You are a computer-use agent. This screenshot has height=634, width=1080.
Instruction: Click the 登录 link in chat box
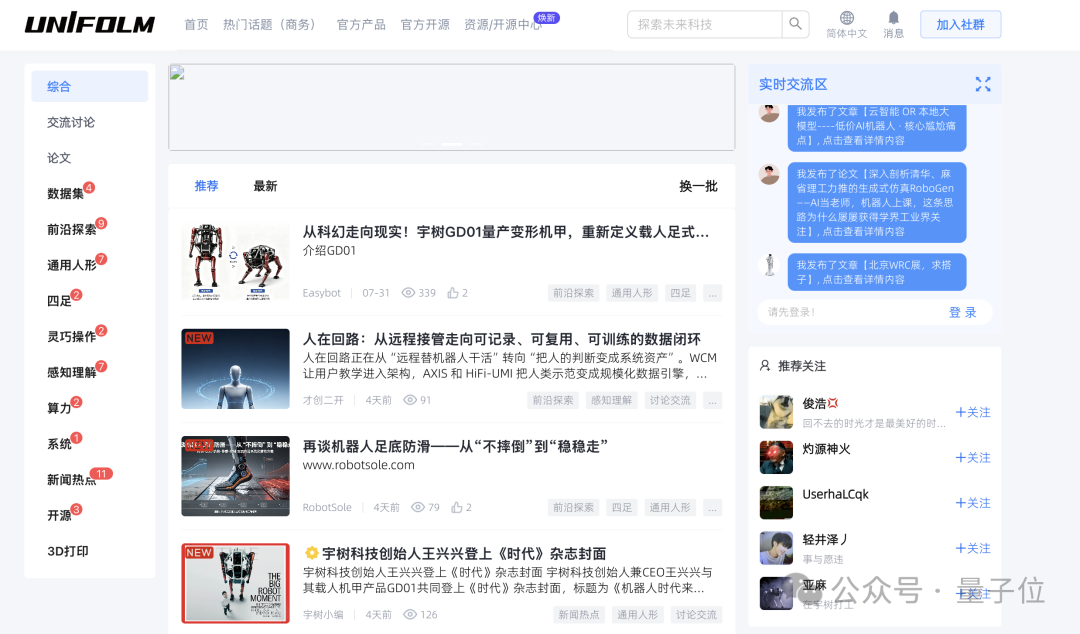[x=963, y=312]
